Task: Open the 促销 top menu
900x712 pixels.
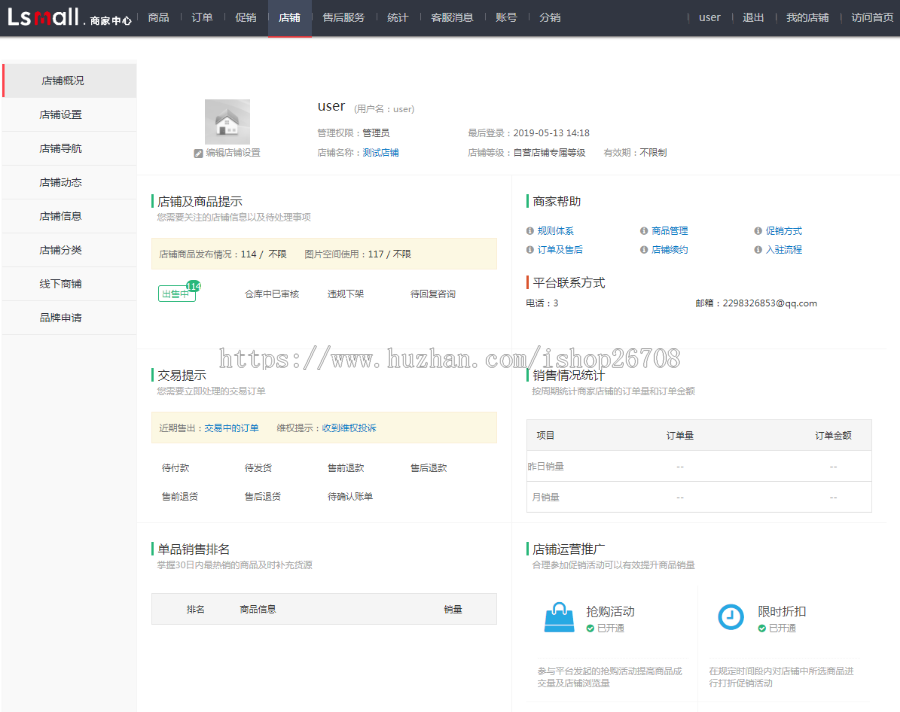Action: pyautogui.click(x=246, y=18)
